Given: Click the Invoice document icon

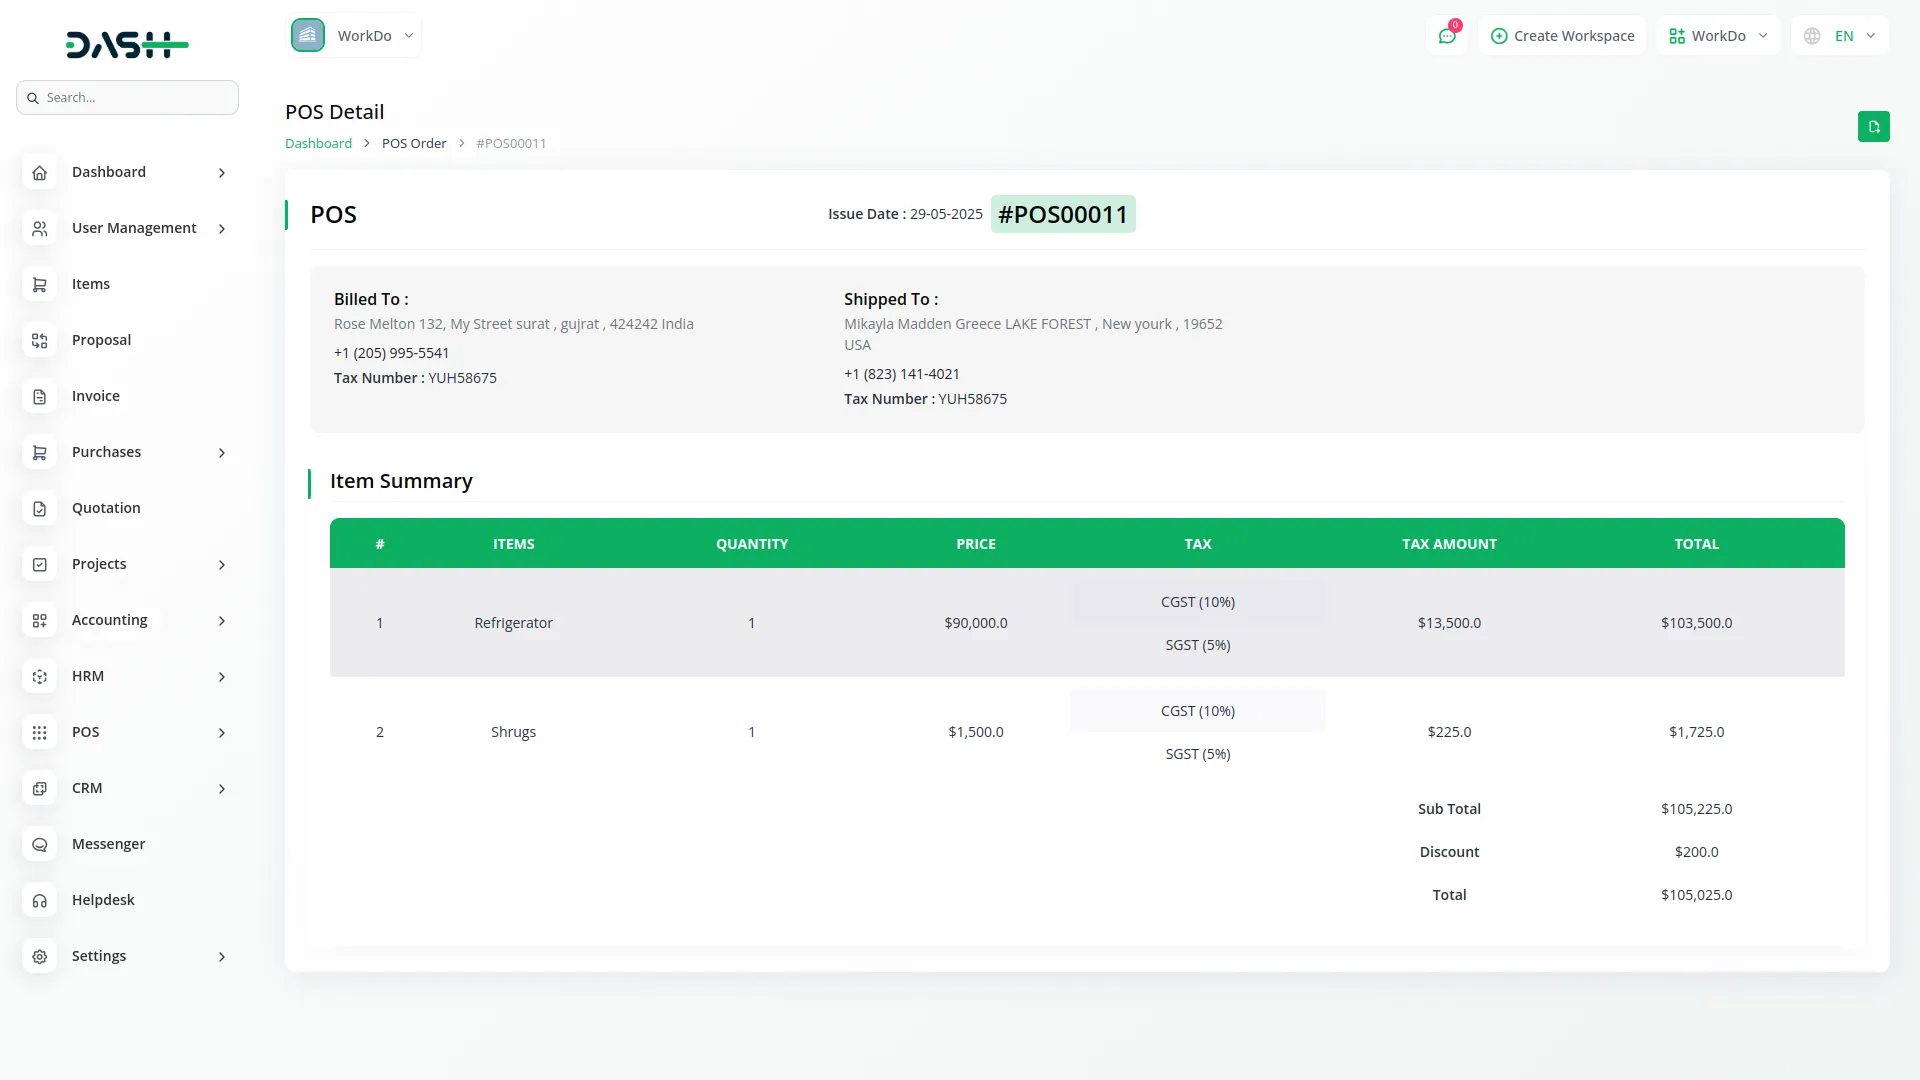Looking at the screenshot, I should 39,397.
